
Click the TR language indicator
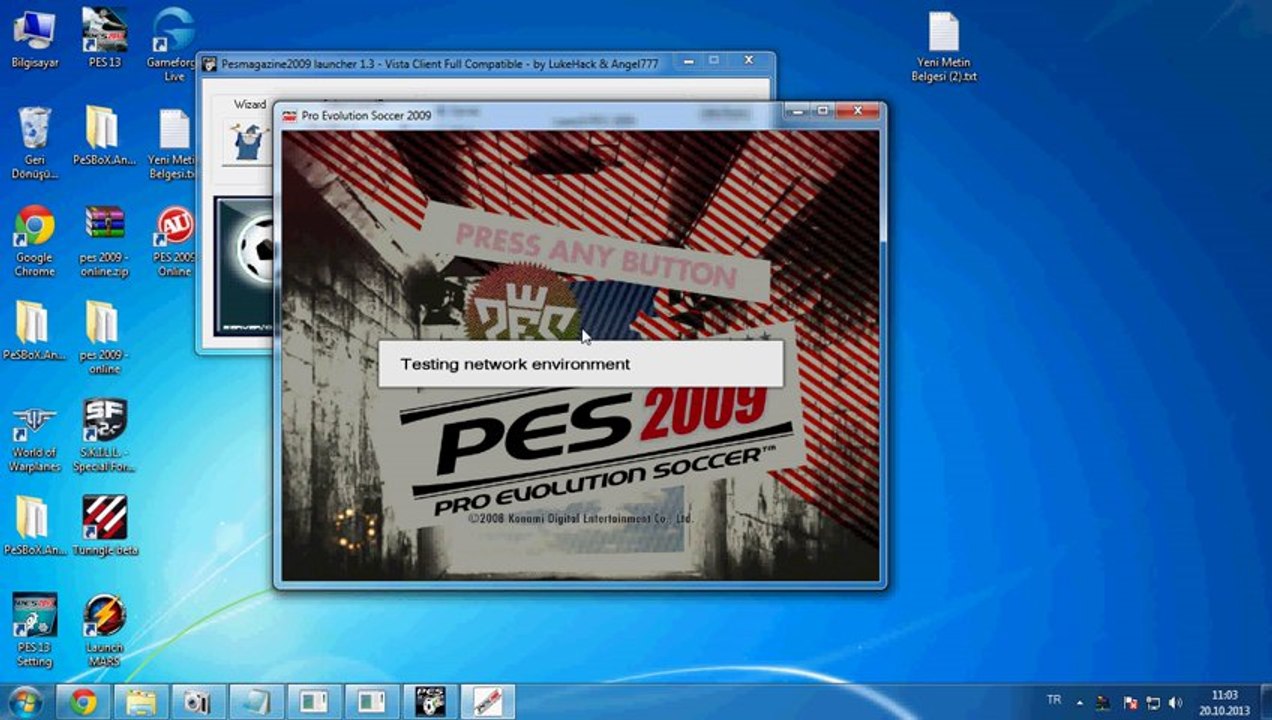[1053, 700]
